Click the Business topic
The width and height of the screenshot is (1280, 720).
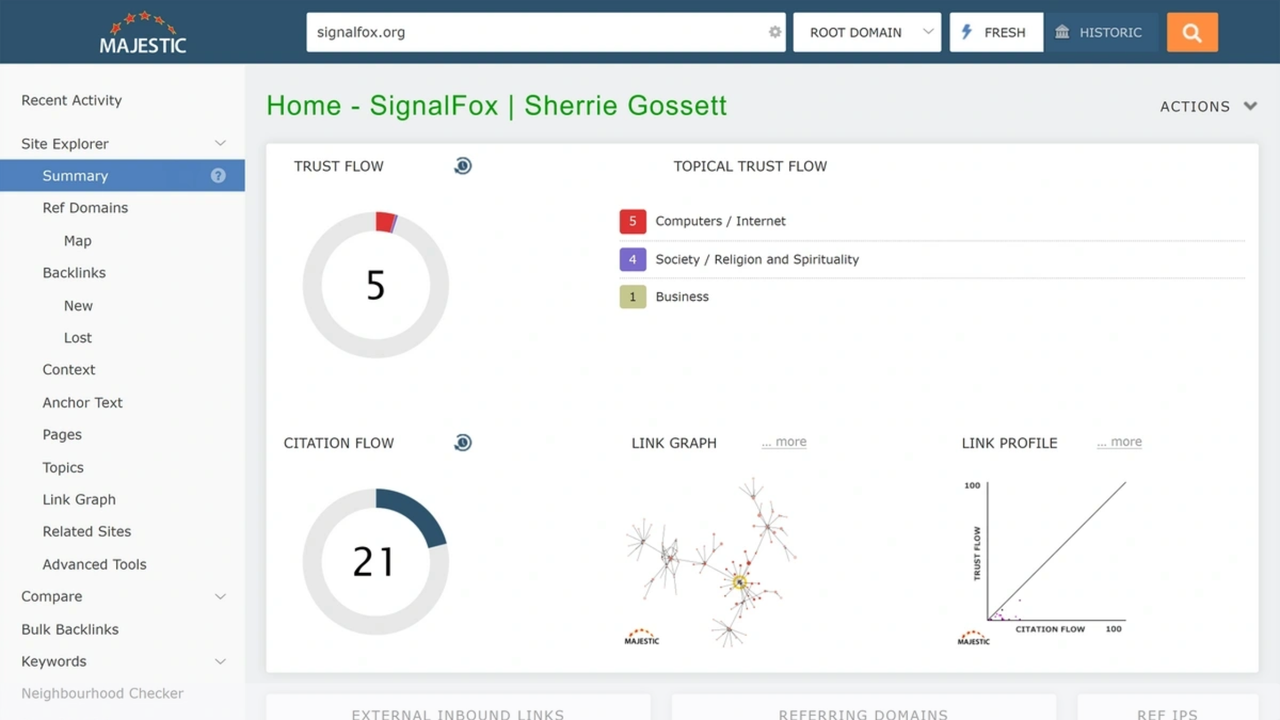682,297
